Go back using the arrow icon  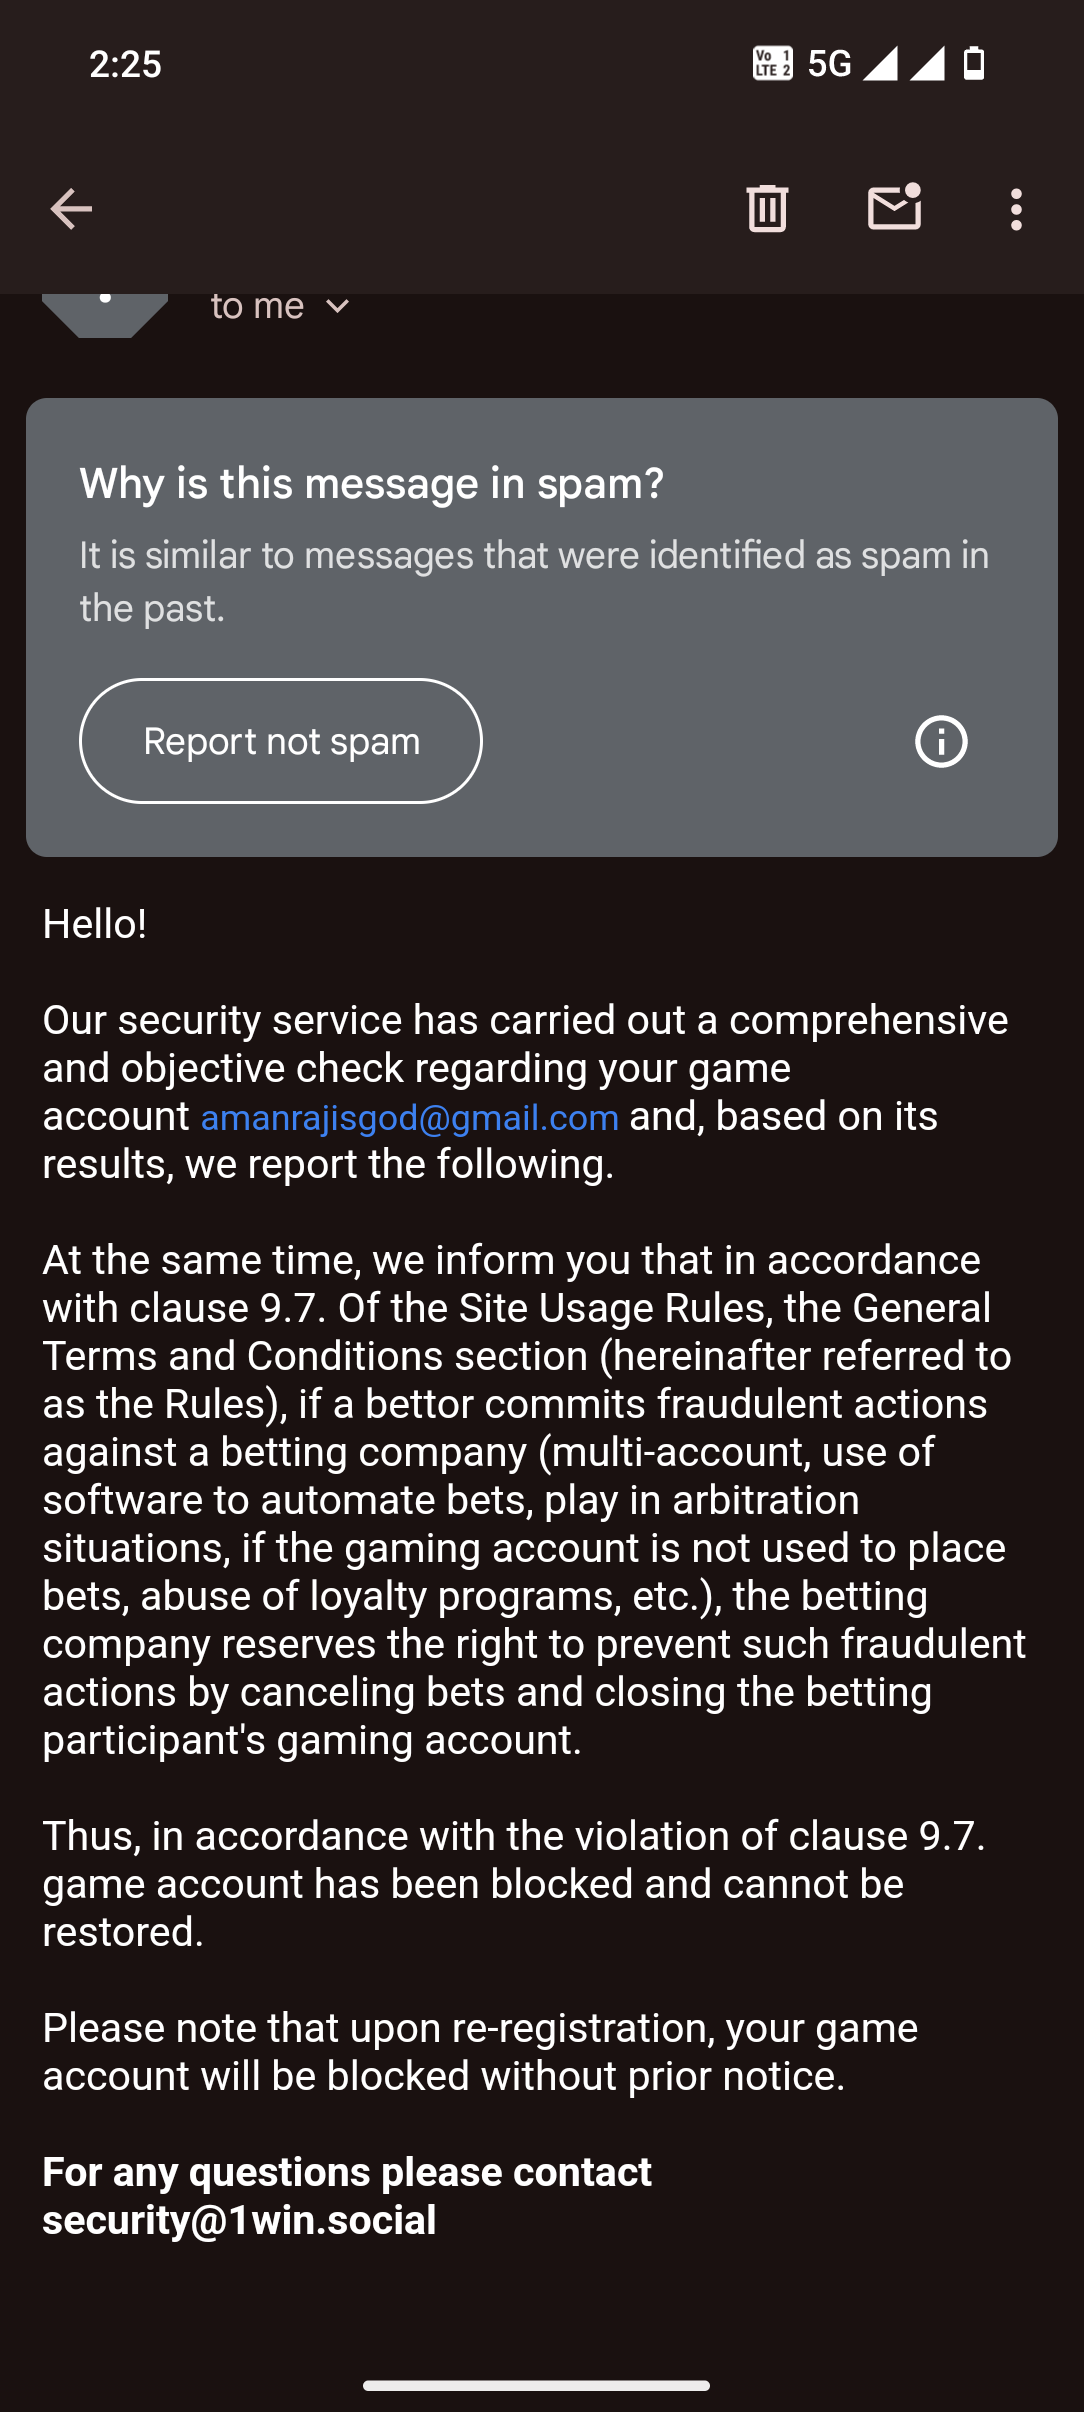click(71, 209)
